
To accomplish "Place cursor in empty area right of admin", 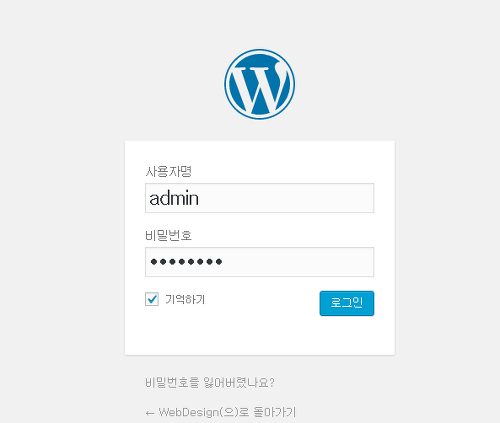I will point(287,198).
